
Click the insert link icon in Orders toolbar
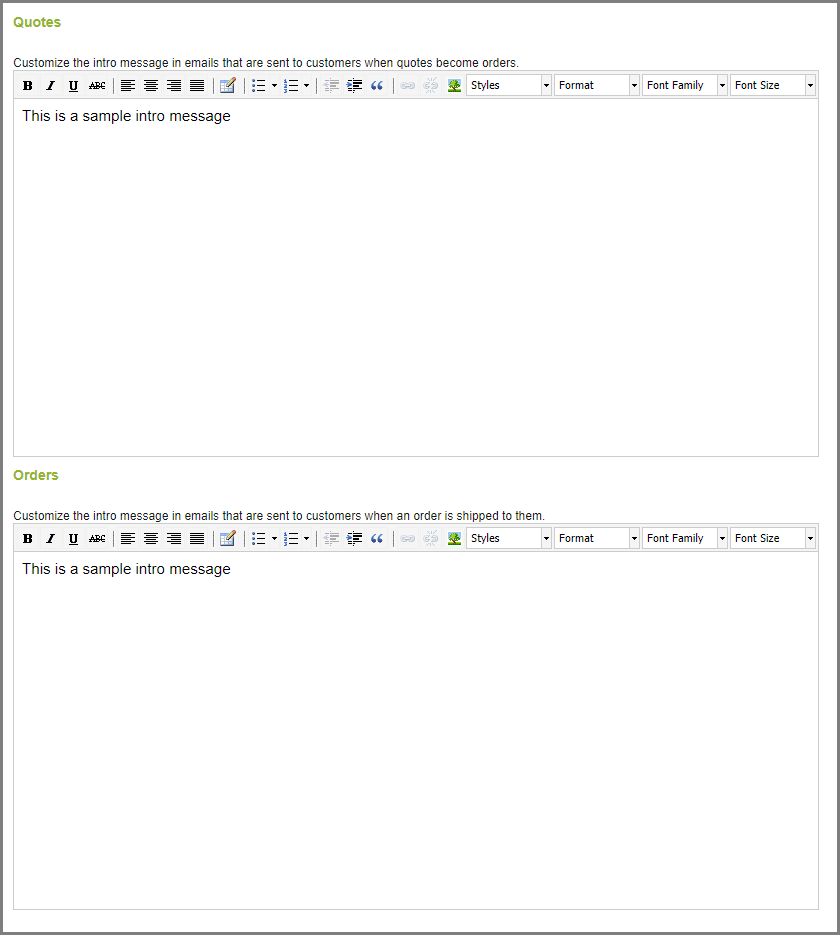point(408,538)
